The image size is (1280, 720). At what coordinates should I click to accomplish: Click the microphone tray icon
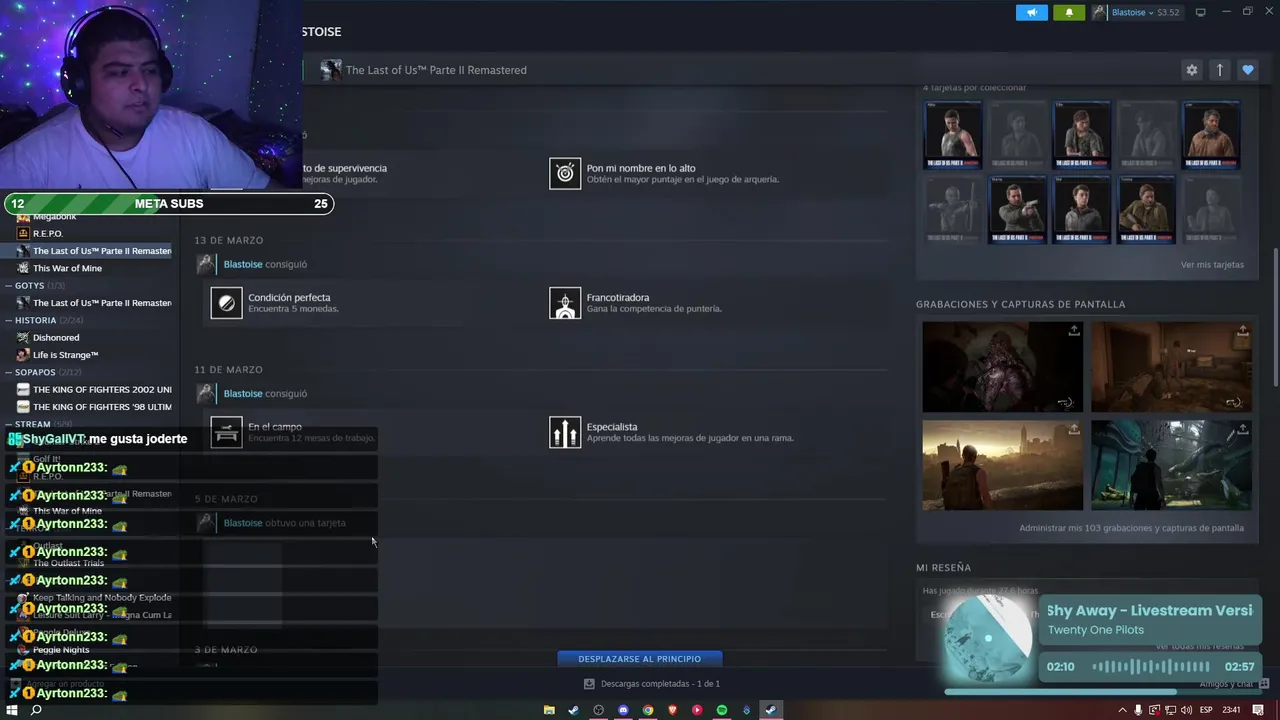(1138, 710)
